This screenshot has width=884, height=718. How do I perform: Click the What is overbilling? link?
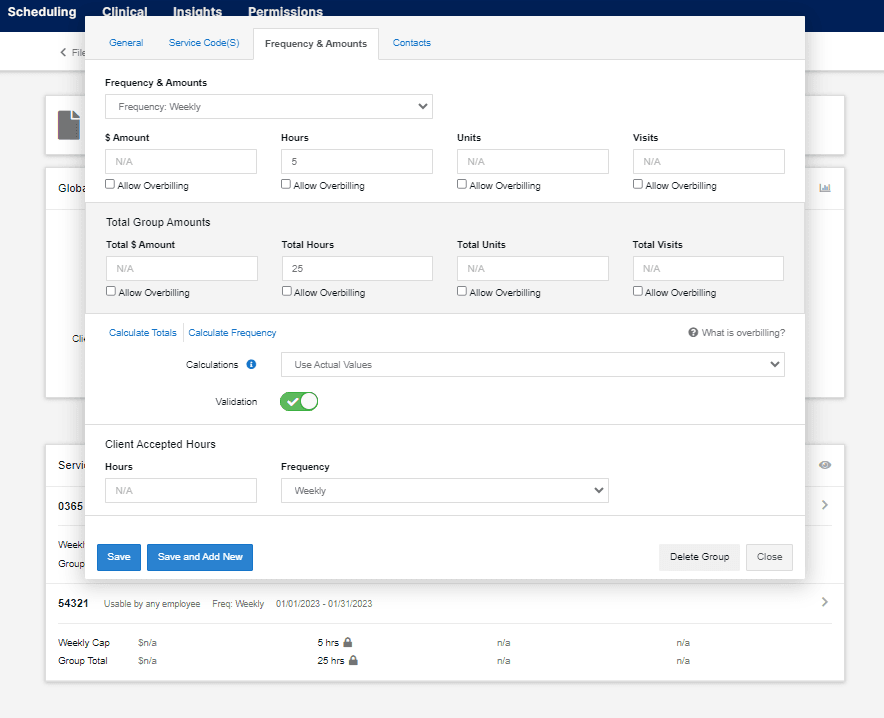743,333
